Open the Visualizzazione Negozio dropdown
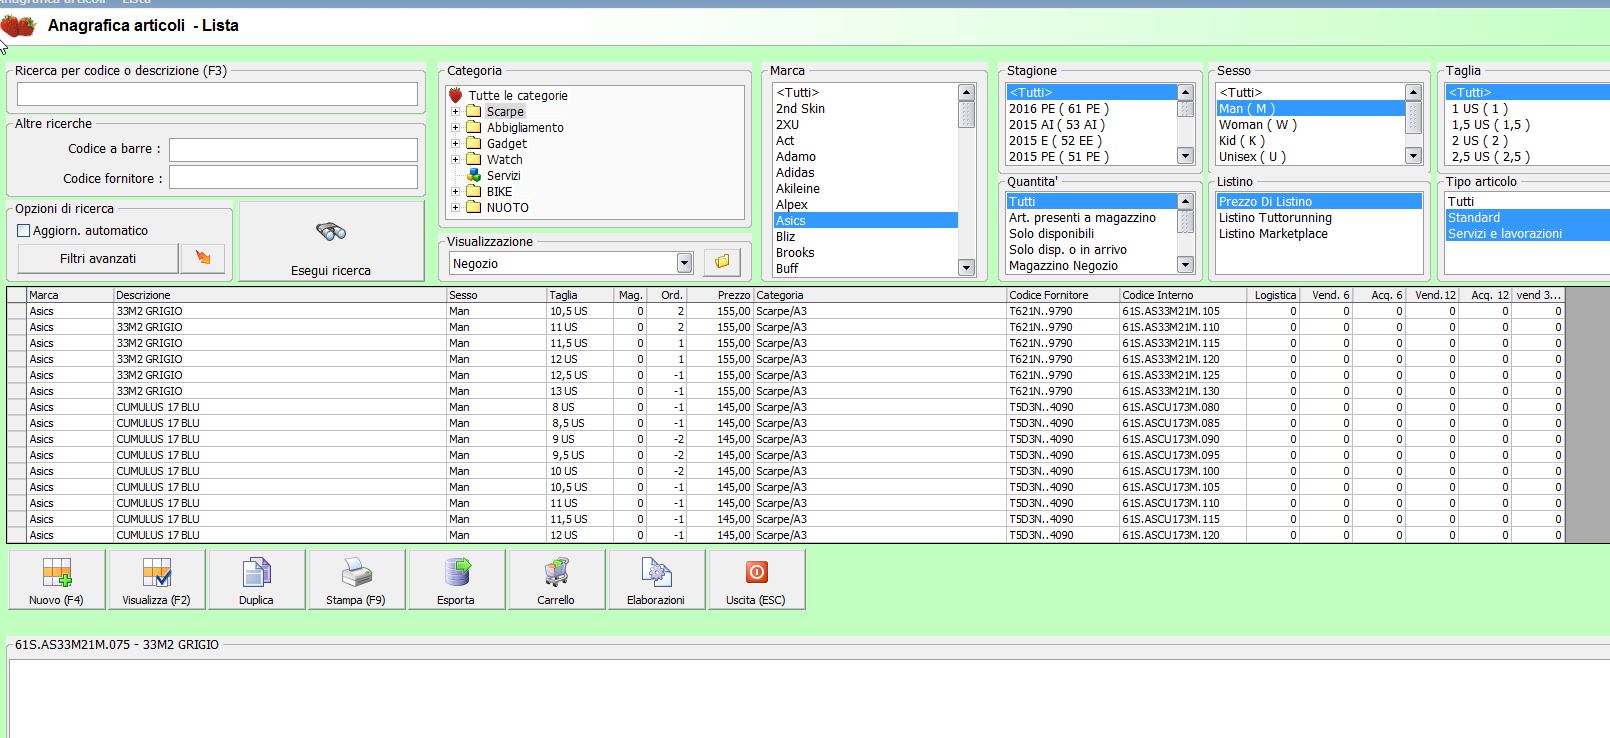Screen dimensions: 1610x738 pos(684,264)
